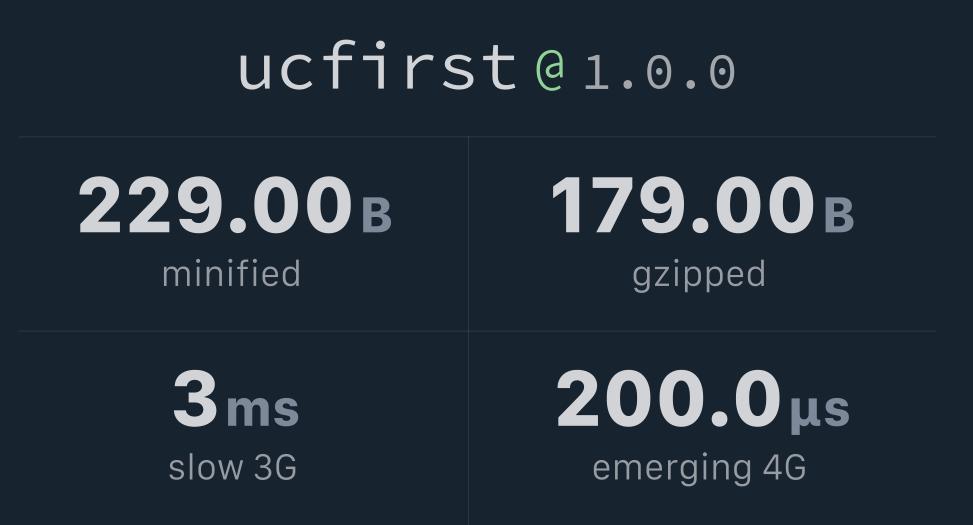973x525 pixels.
Task: Click the 3 download time value
Action: coord(195,400)
